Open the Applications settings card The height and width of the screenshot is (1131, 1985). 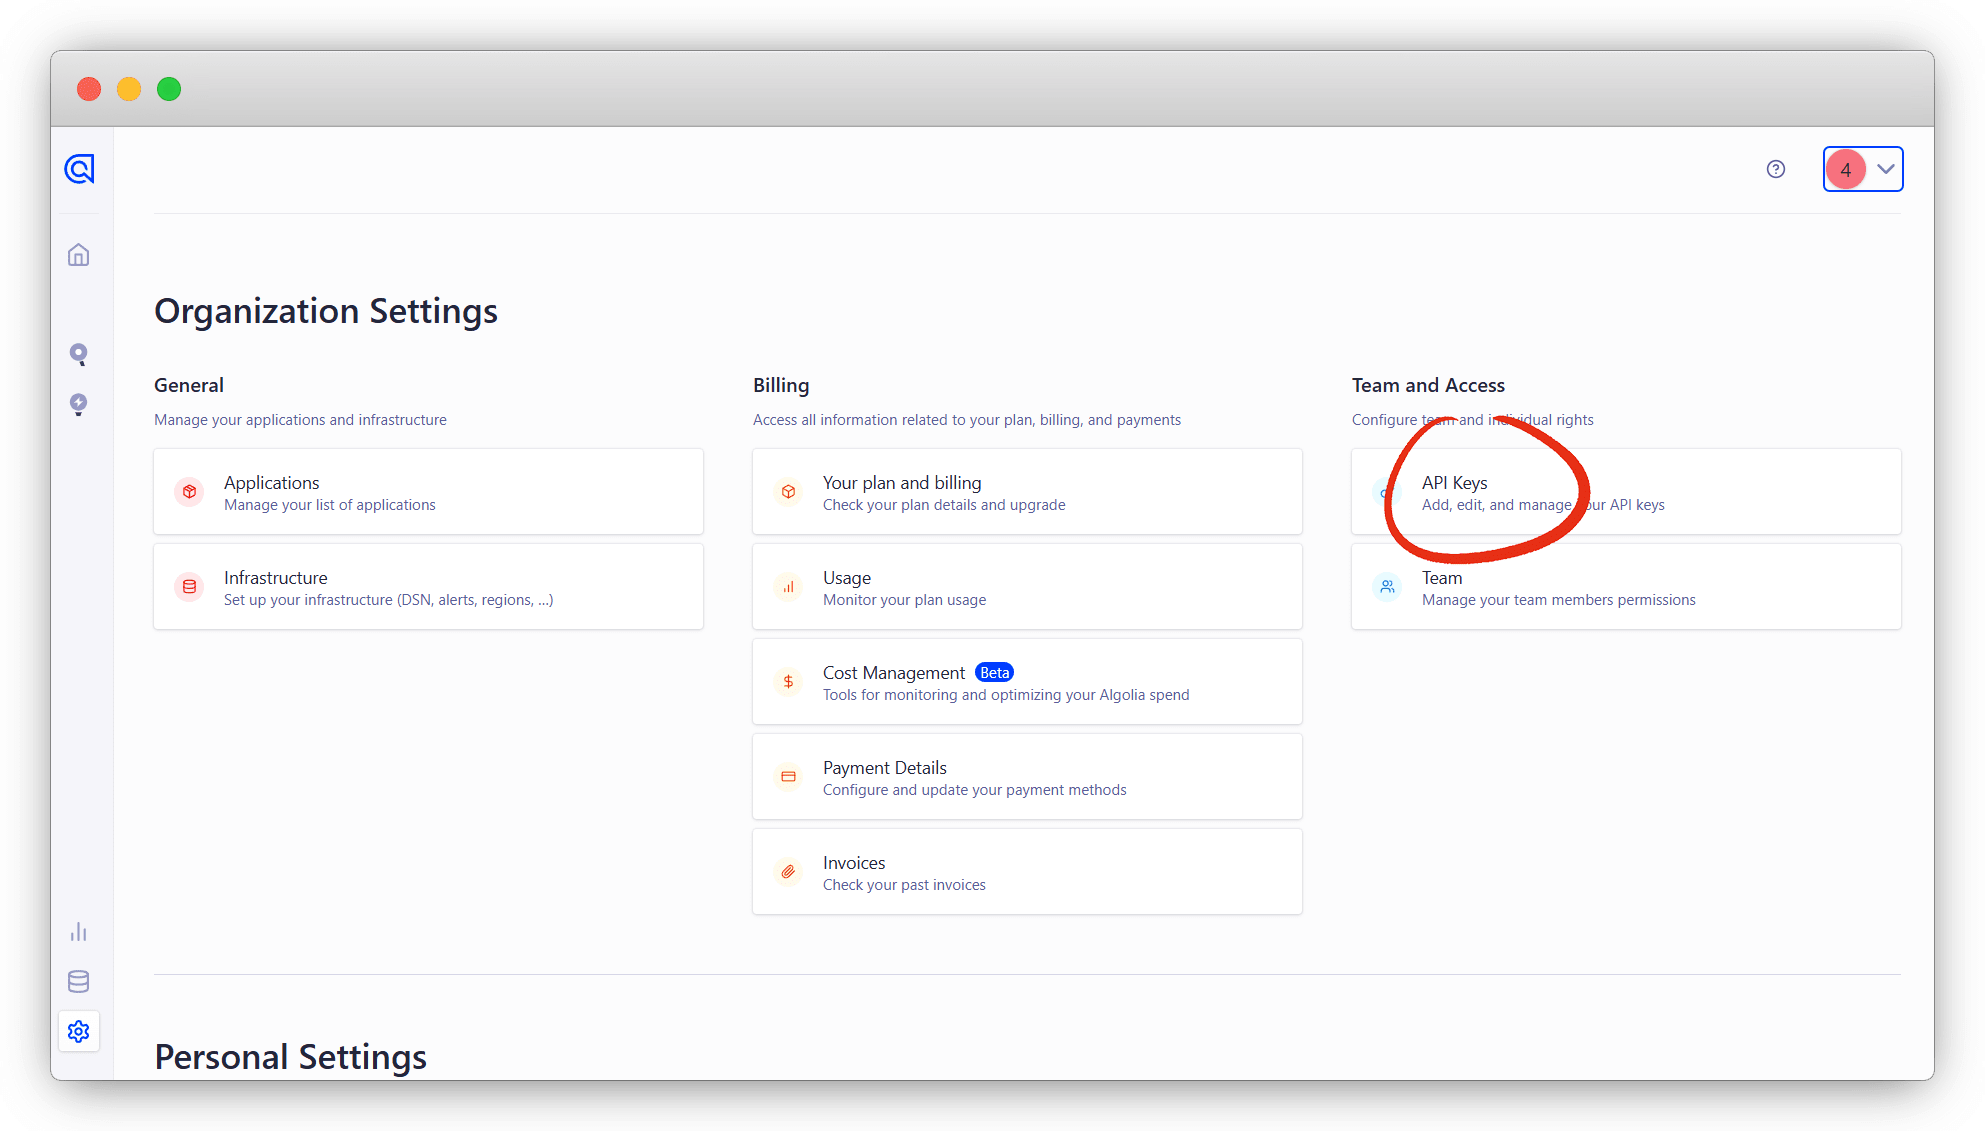click(428, 492)
